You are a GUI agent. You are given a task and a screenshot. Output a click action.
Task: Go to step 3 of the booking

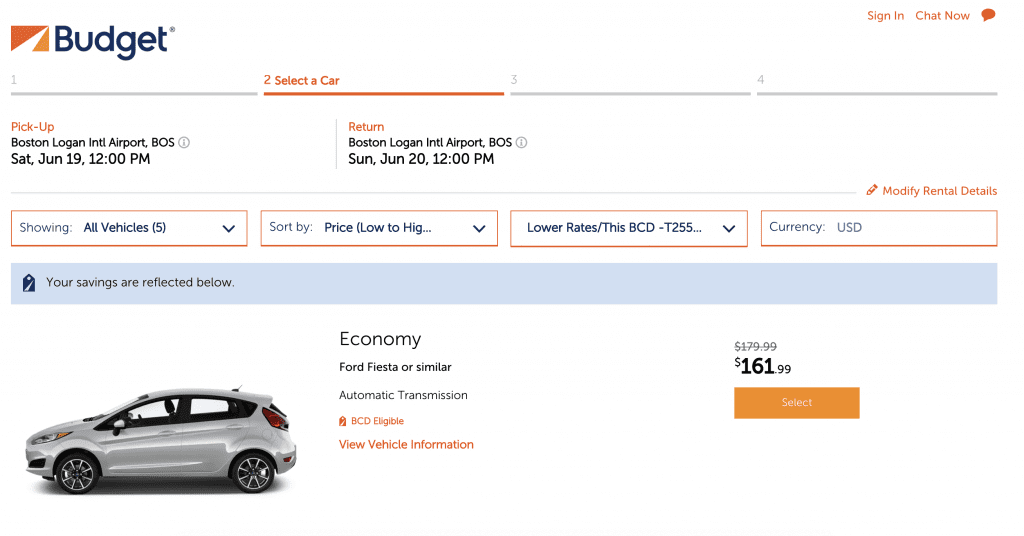click(x=630, y=84)
